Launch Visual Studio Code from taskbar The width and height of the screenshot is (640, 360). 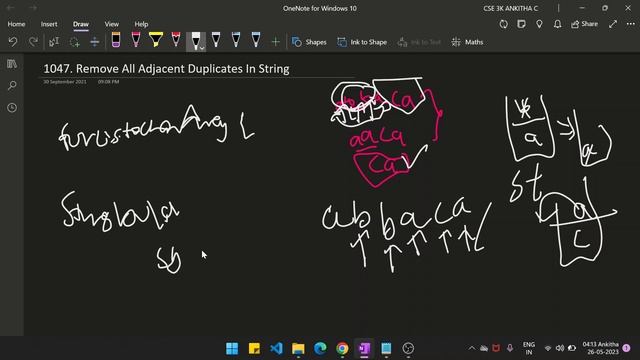pyautogui.click(x=276, y=349)
